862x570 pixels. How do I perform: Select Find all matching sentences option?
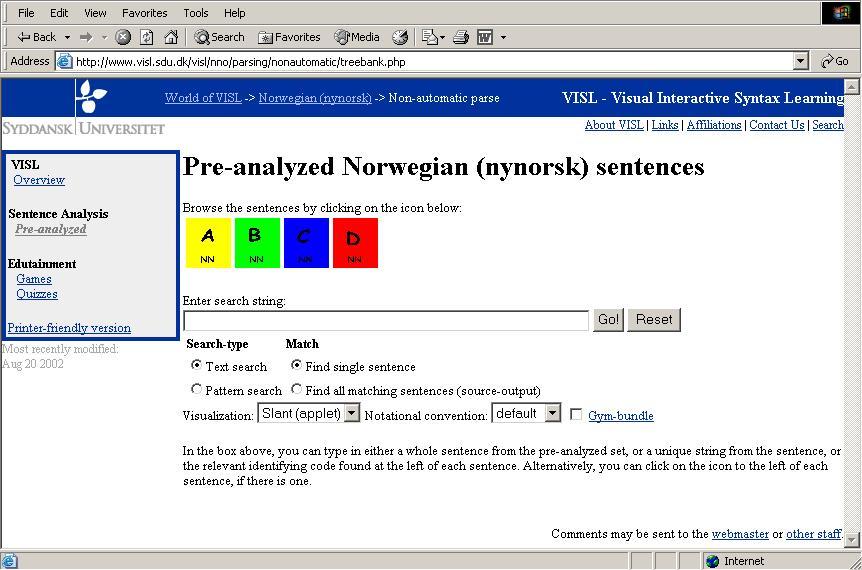296,390
